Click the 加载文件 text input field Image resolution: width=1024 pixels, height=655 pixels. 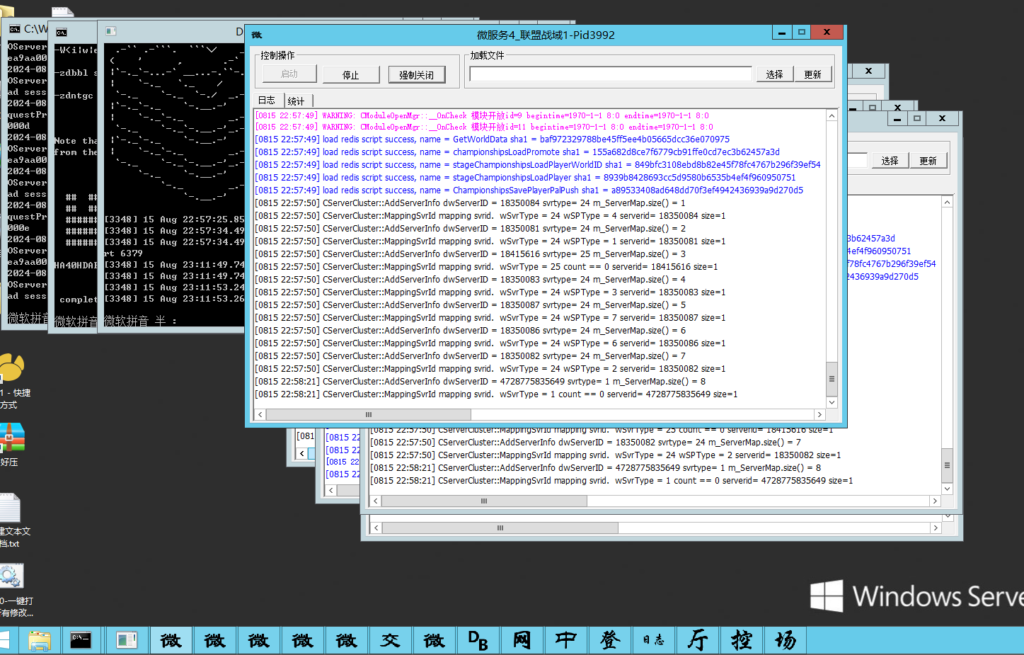pos(610,74)
